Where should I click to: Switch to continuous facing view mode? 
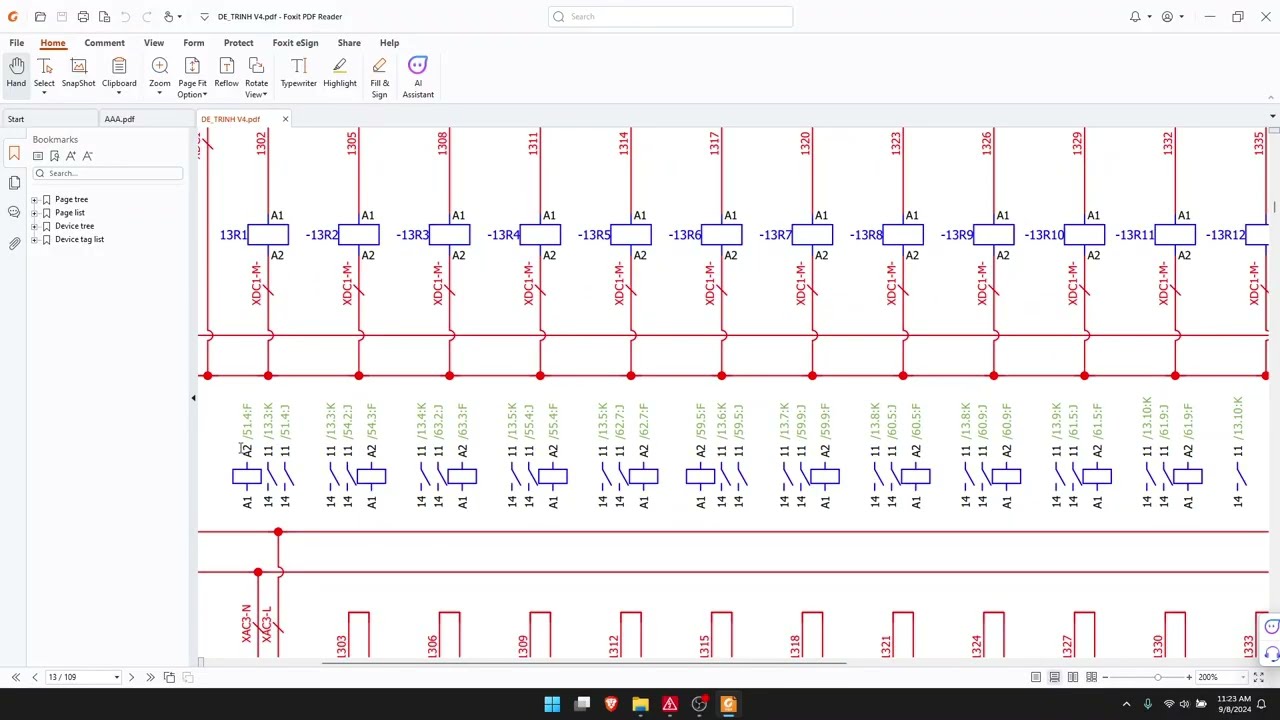coord(1091,677)
